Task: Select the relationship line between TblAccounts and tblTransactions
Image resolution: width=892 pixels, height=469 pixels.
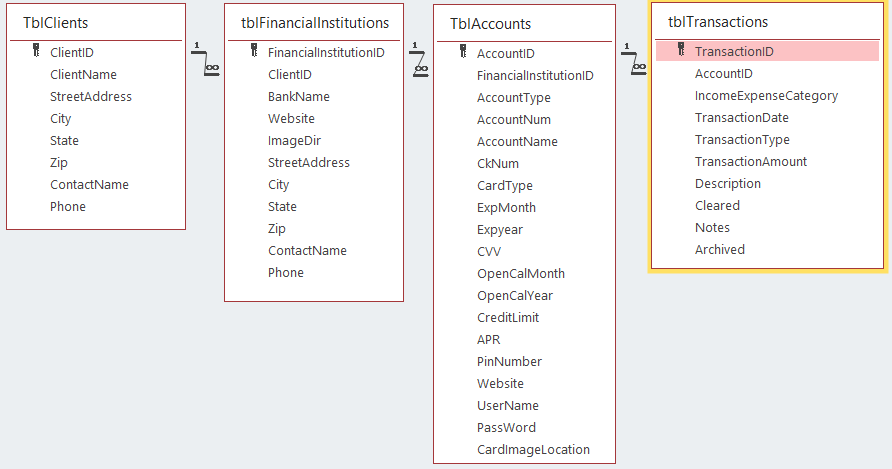Action: [x=633, y=60]
